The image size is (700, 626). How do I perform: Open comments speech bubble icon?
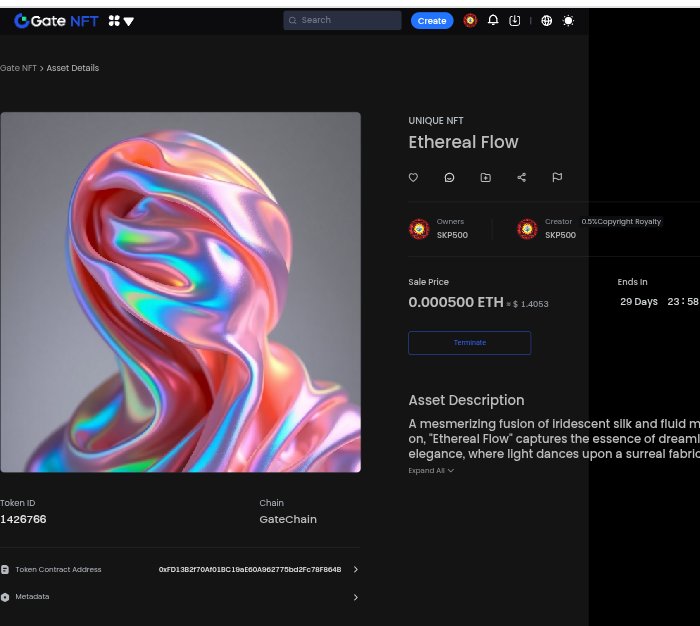(450, 177)
